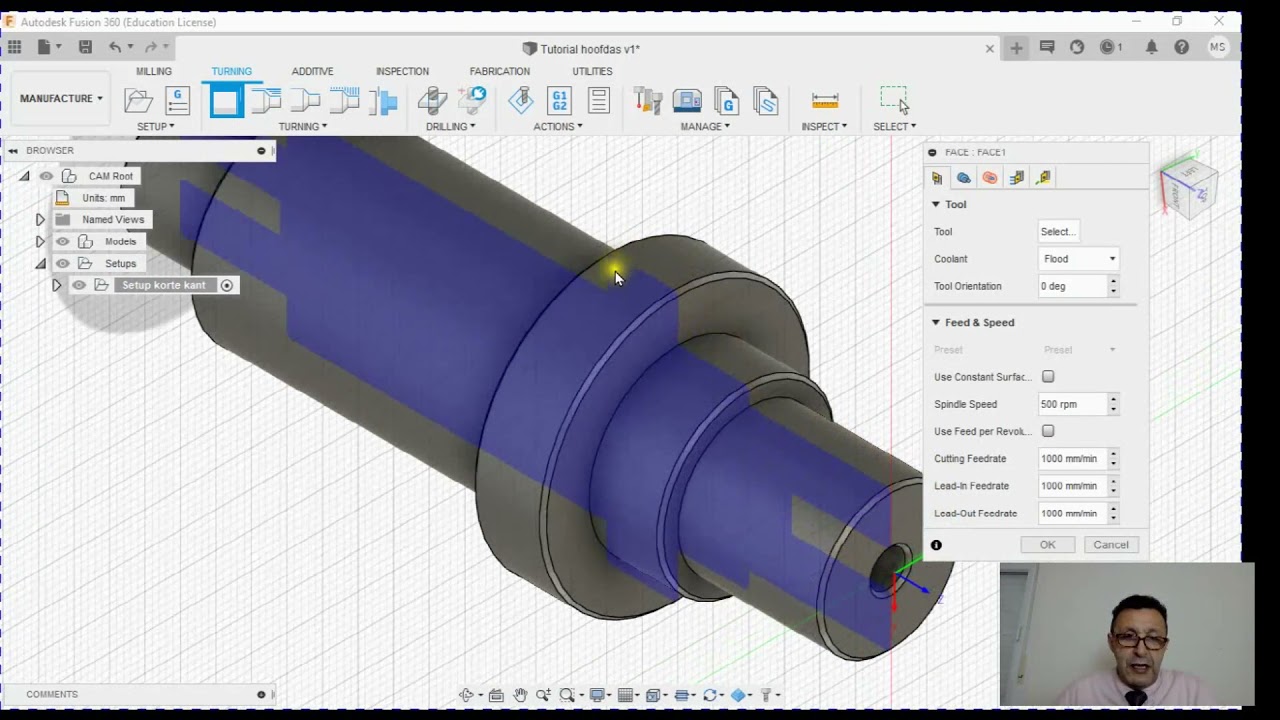
Task: Click the Post Process G1 G2 icon
Action: click(x=560, y=101)
